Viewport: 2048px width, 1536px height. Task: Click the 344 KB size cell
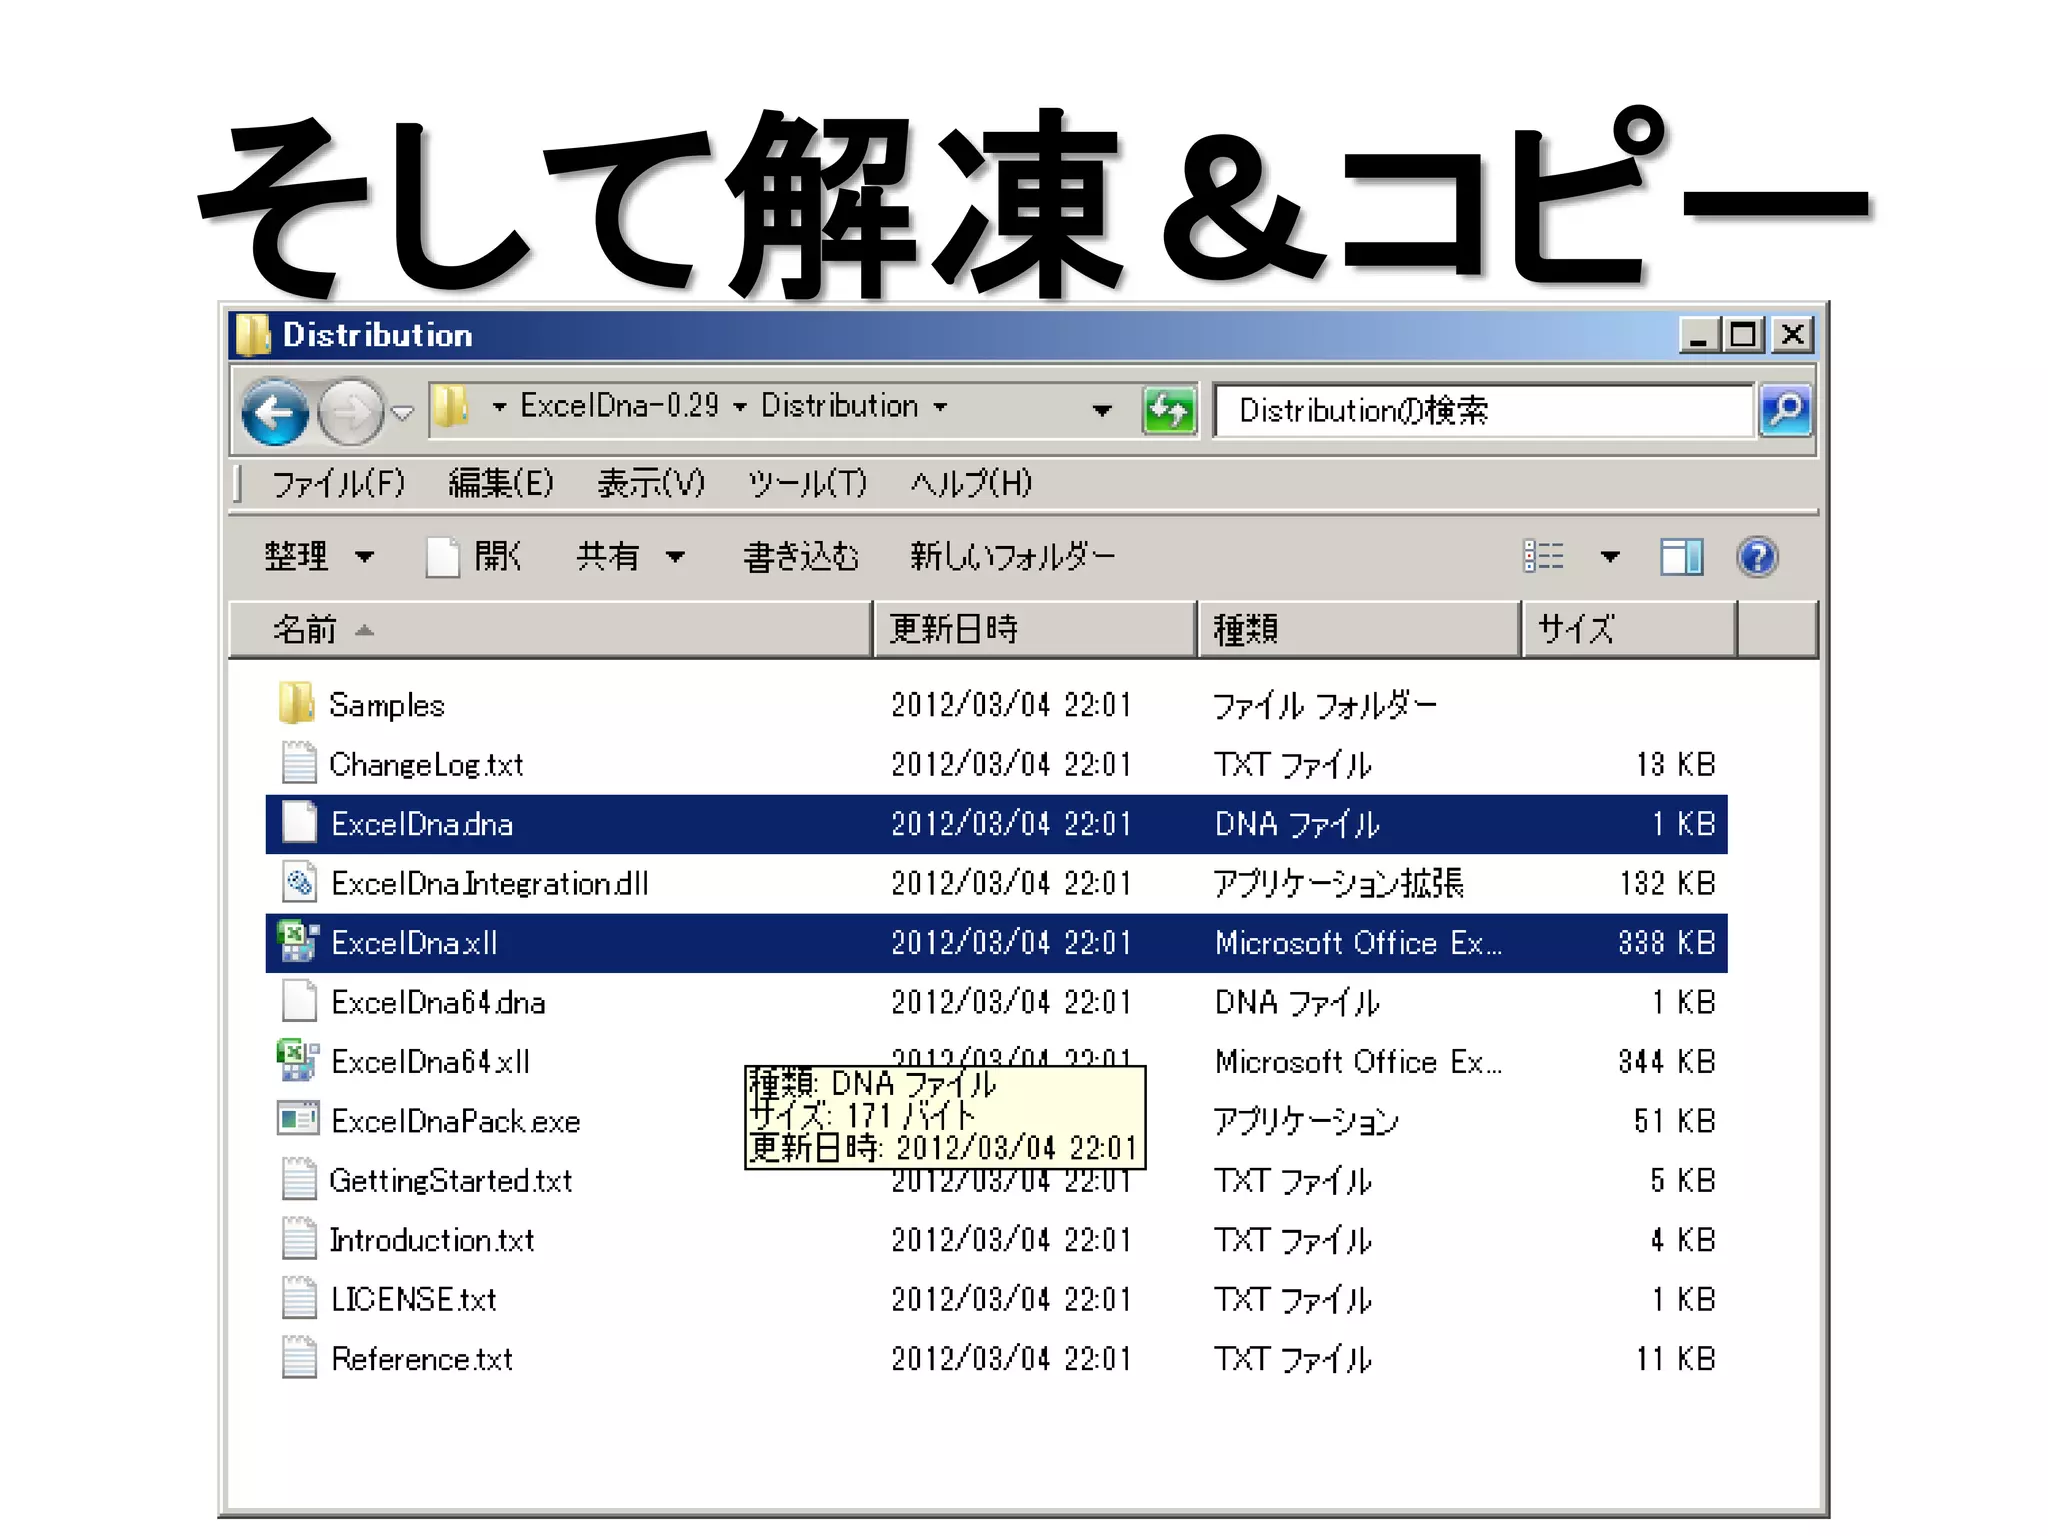(x=1667, y=1061)
